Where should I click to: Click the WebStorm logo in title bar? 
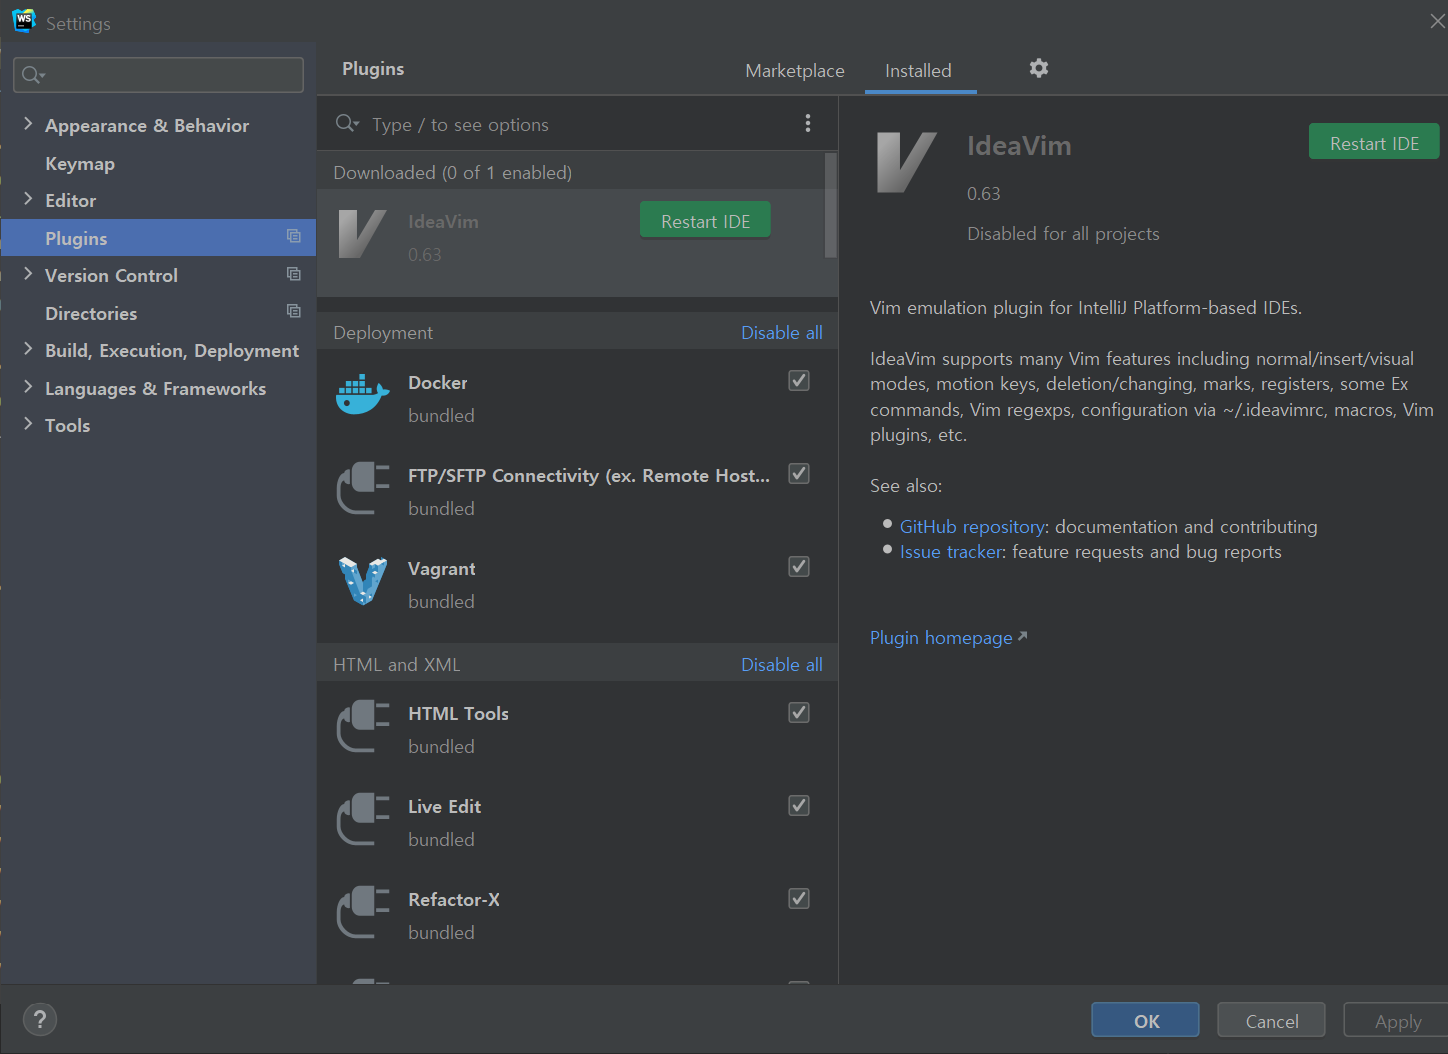coord(24,20)
